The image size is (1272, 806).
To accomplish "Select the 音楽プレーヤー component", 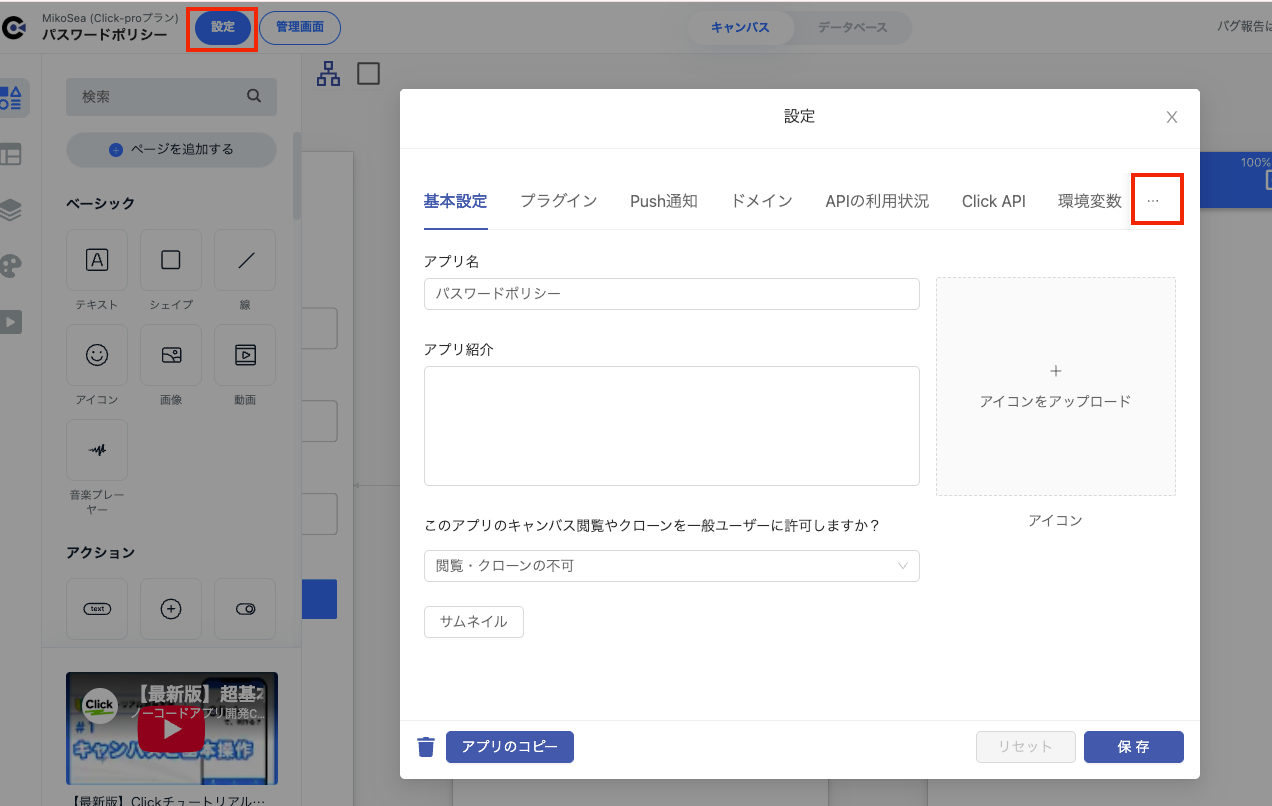I will coord(97,450).
